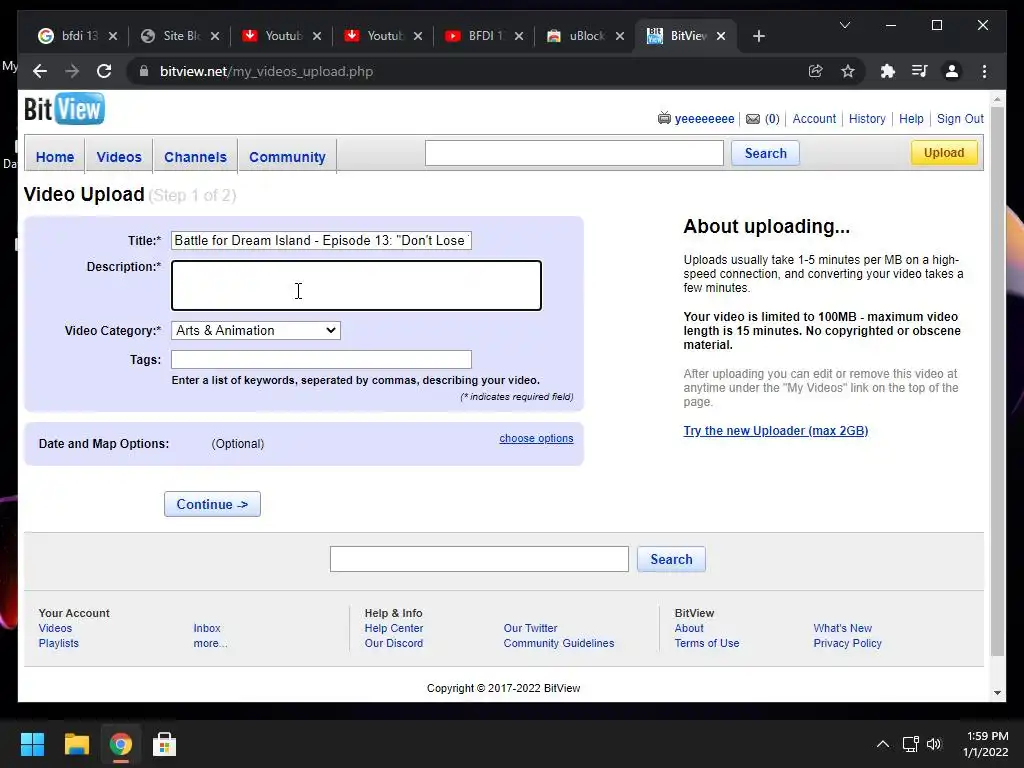The width and height of the screenshot is (1024, 768).
Task: Close the uBlock tab
Action: [x=620, y=36]
